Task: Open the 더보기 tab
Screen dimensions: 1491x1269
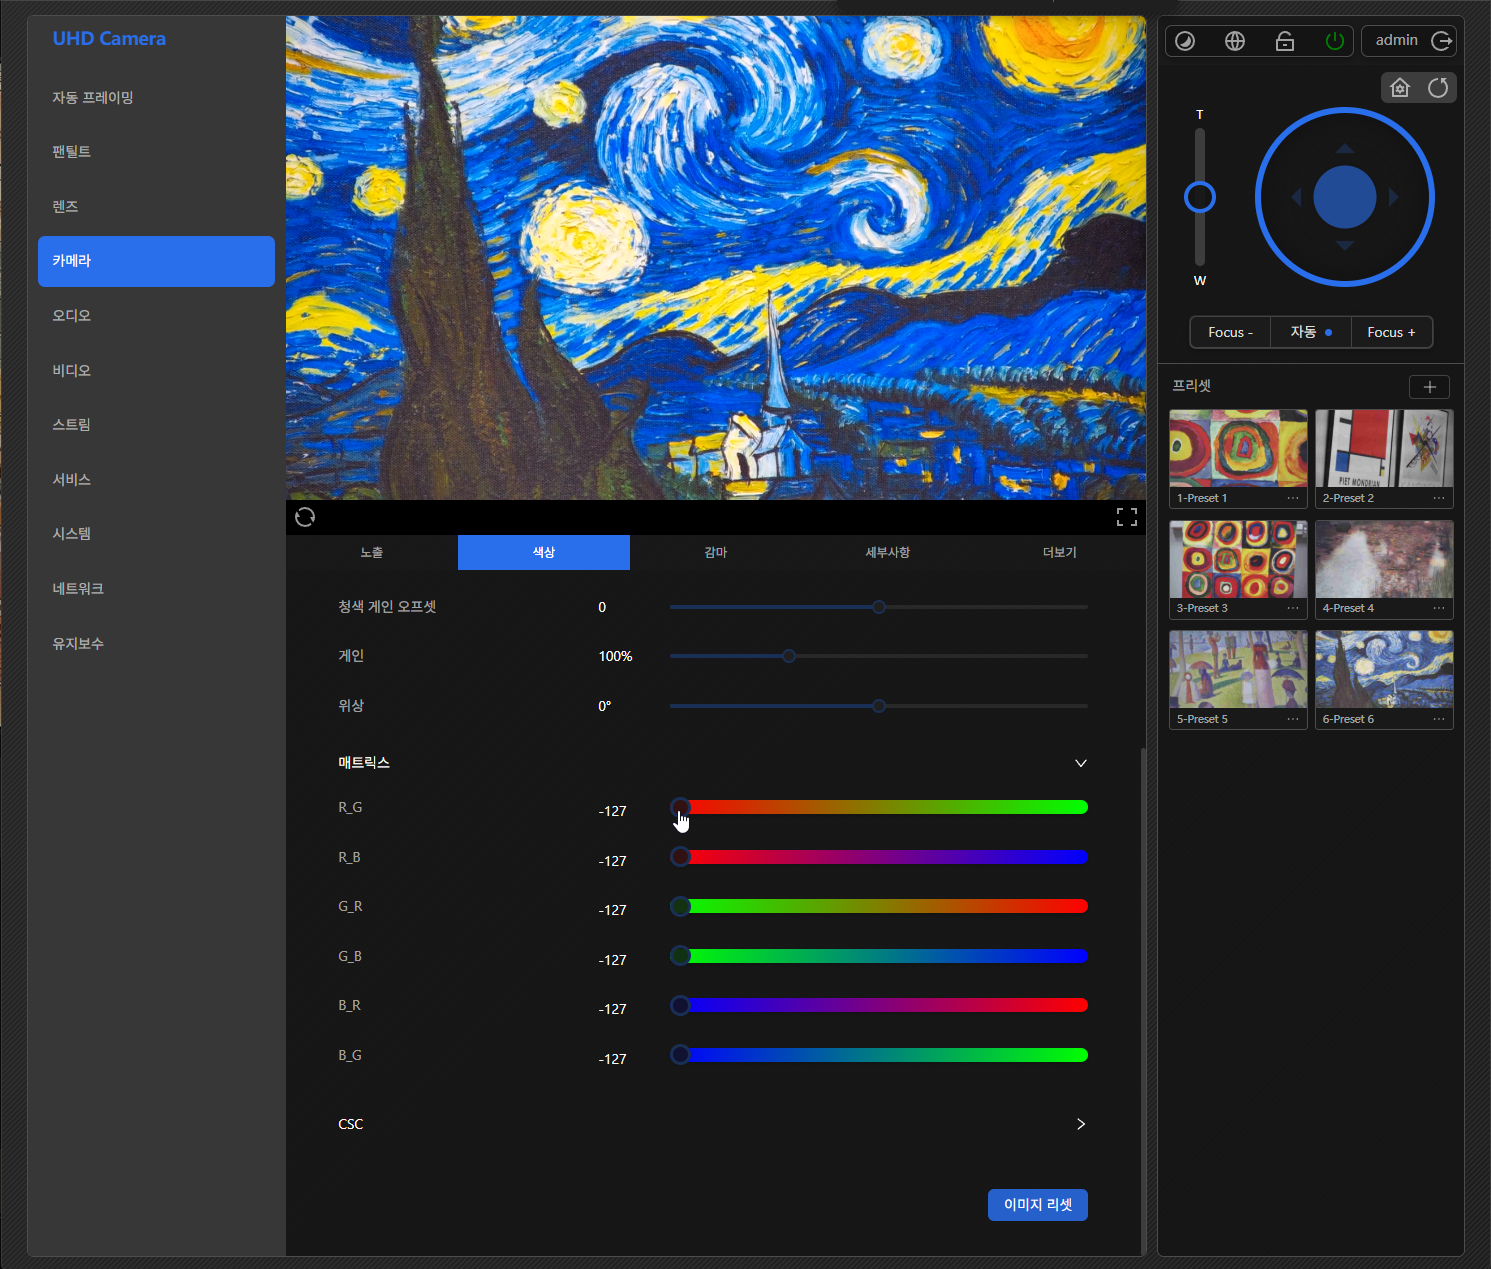Action: [1060, 552]
